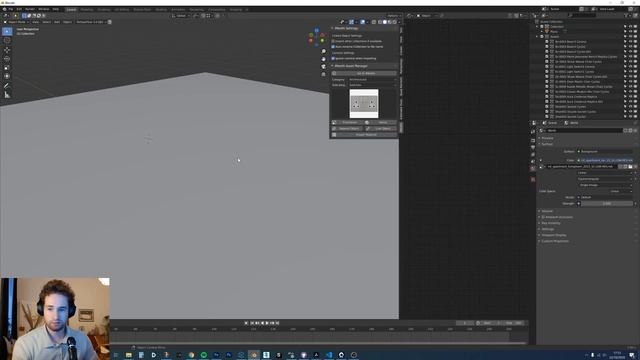The height and width of the screenshot is (360, 640).
Task: Open the File menu
Action: tap(11, 9)
